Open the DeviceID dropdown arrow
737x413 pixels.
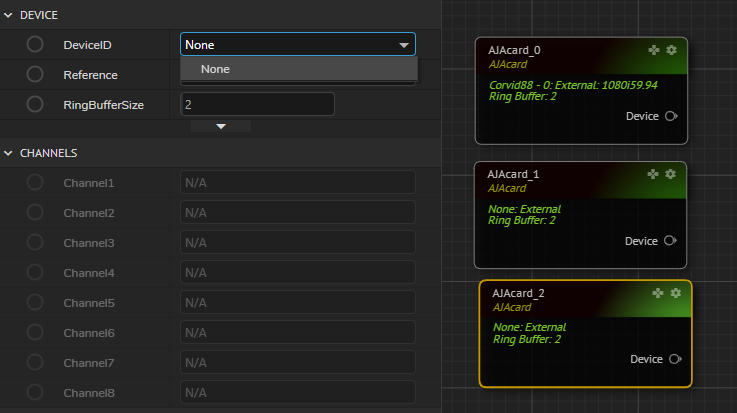(404, 45)
